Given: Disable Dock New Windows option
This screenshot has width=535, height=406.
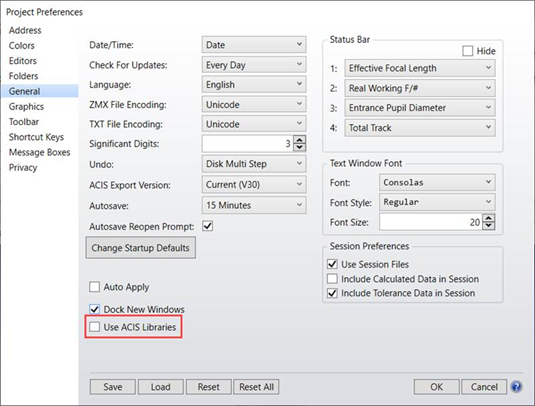Looking at the screenshot, I should (x=95, y=309).
